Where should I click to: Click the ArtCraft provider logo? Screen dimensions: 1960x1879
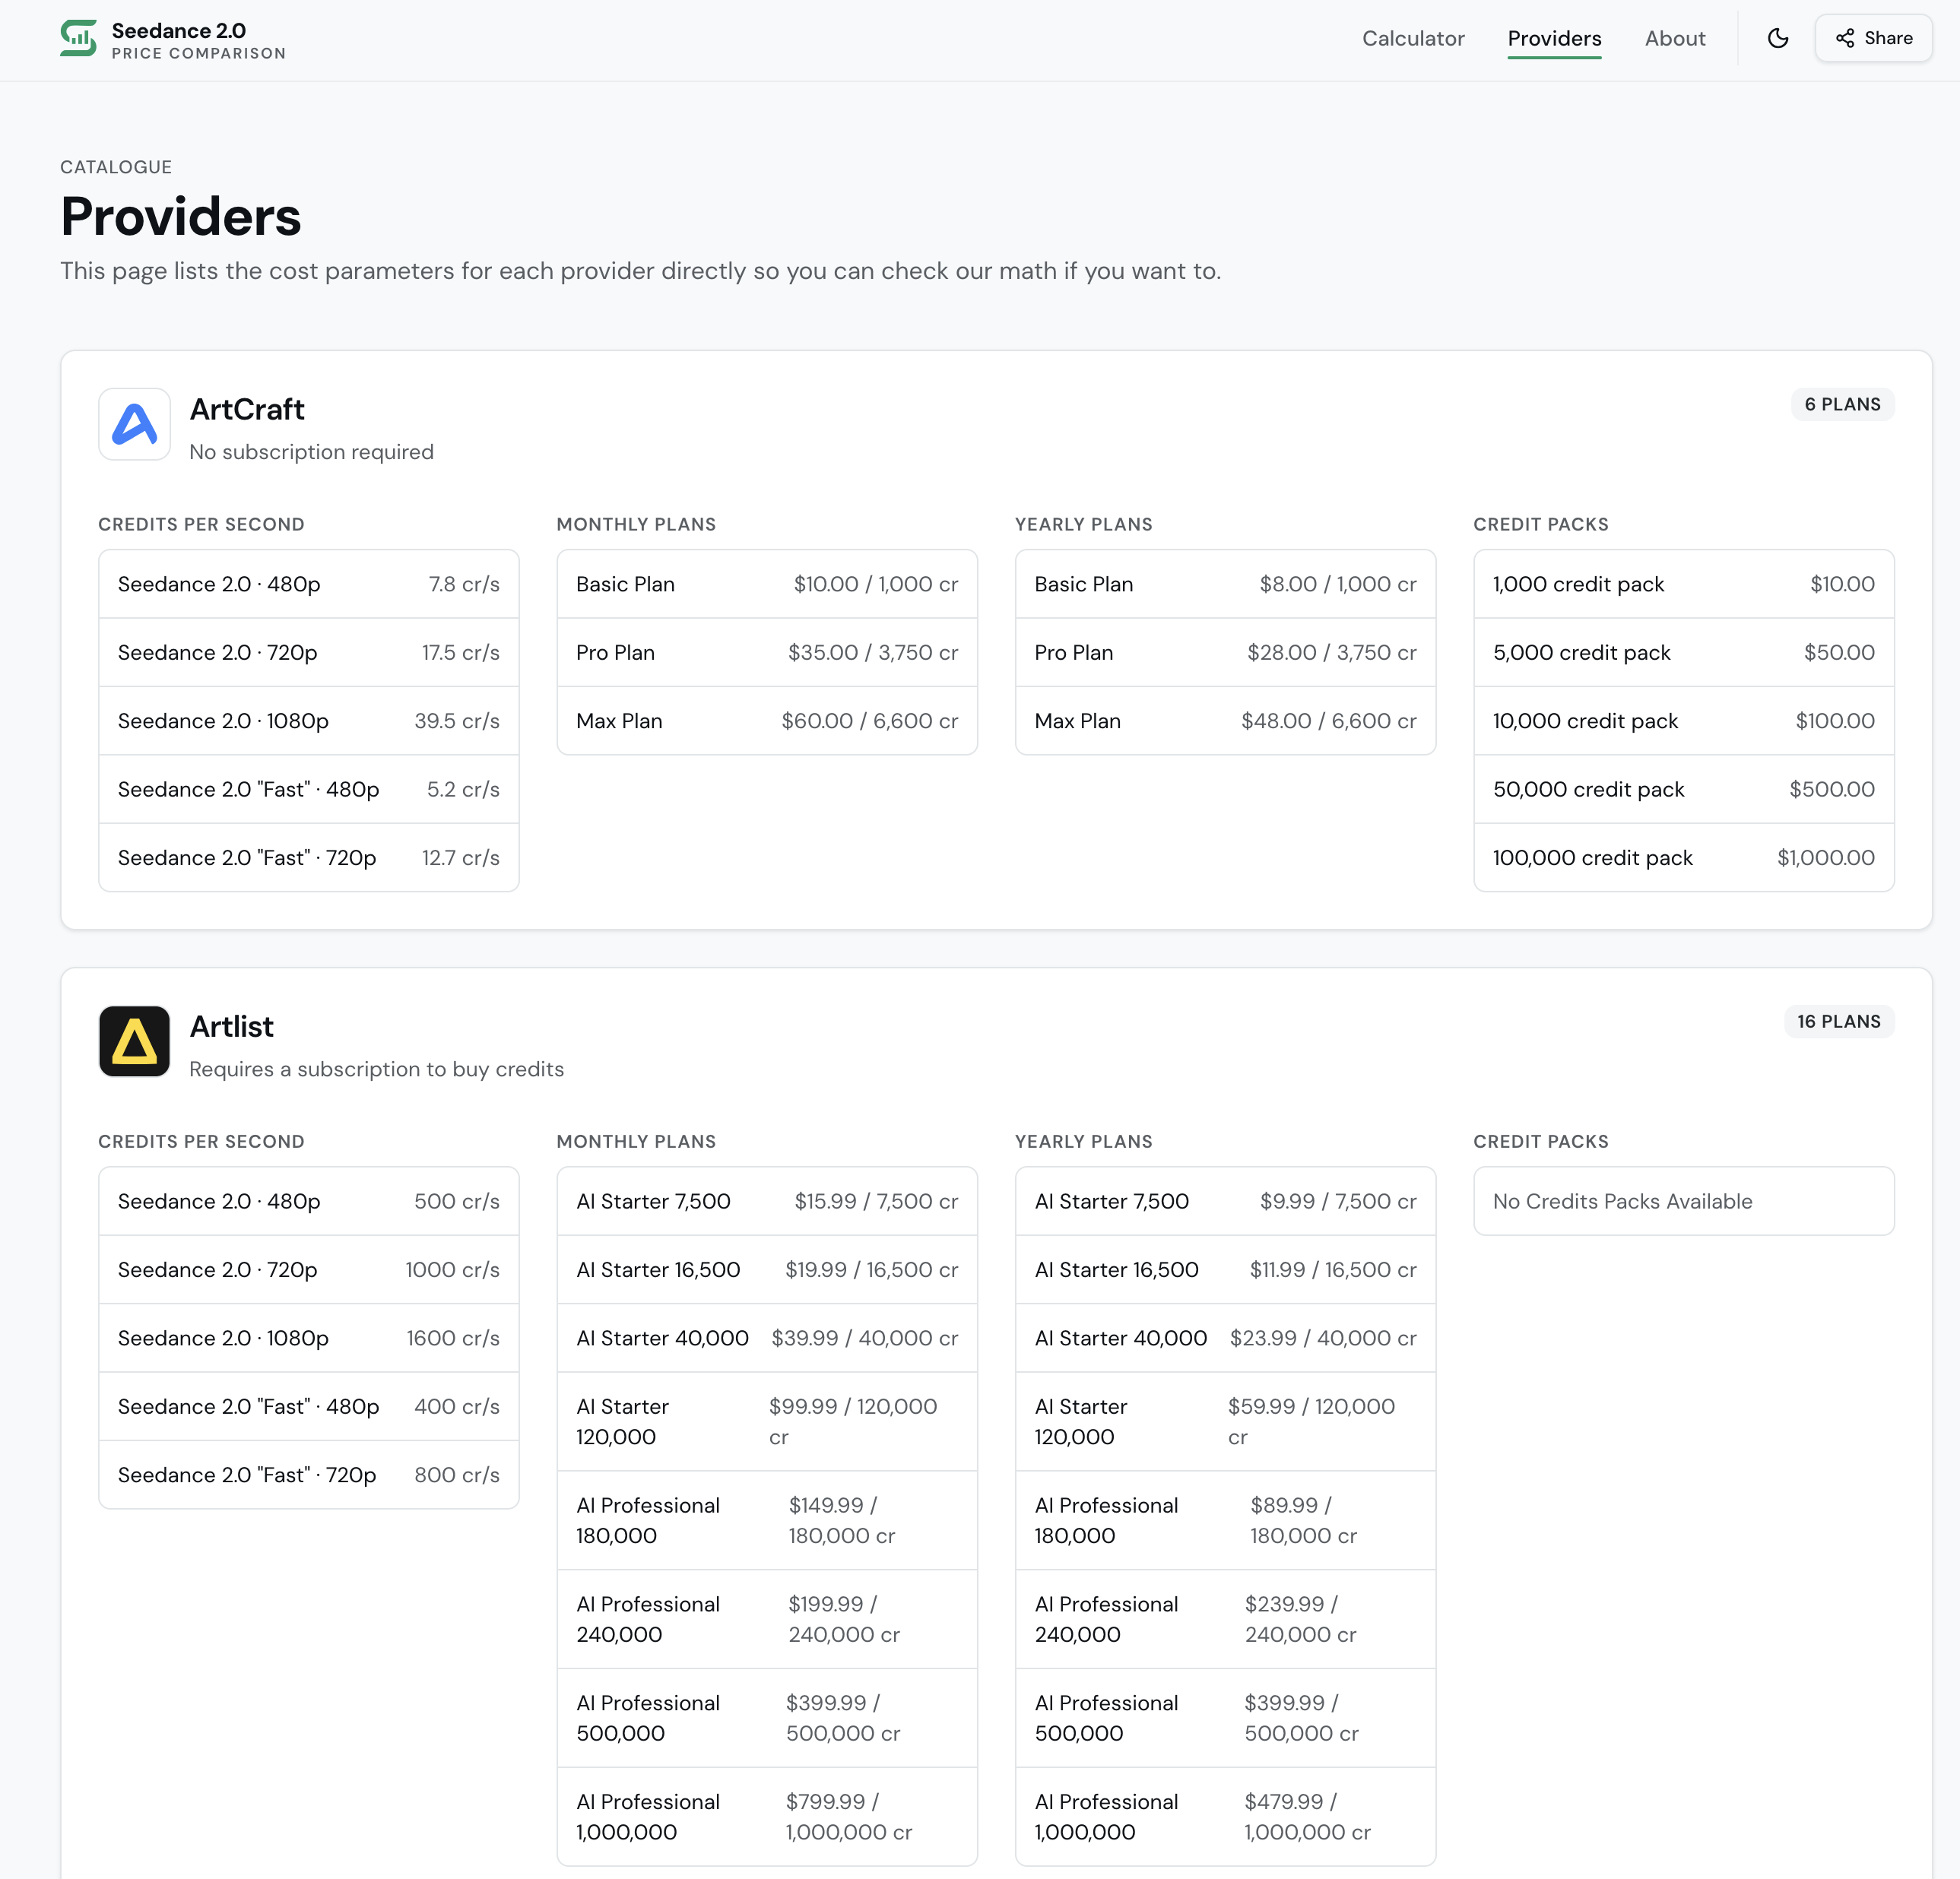tap(134, 424)
